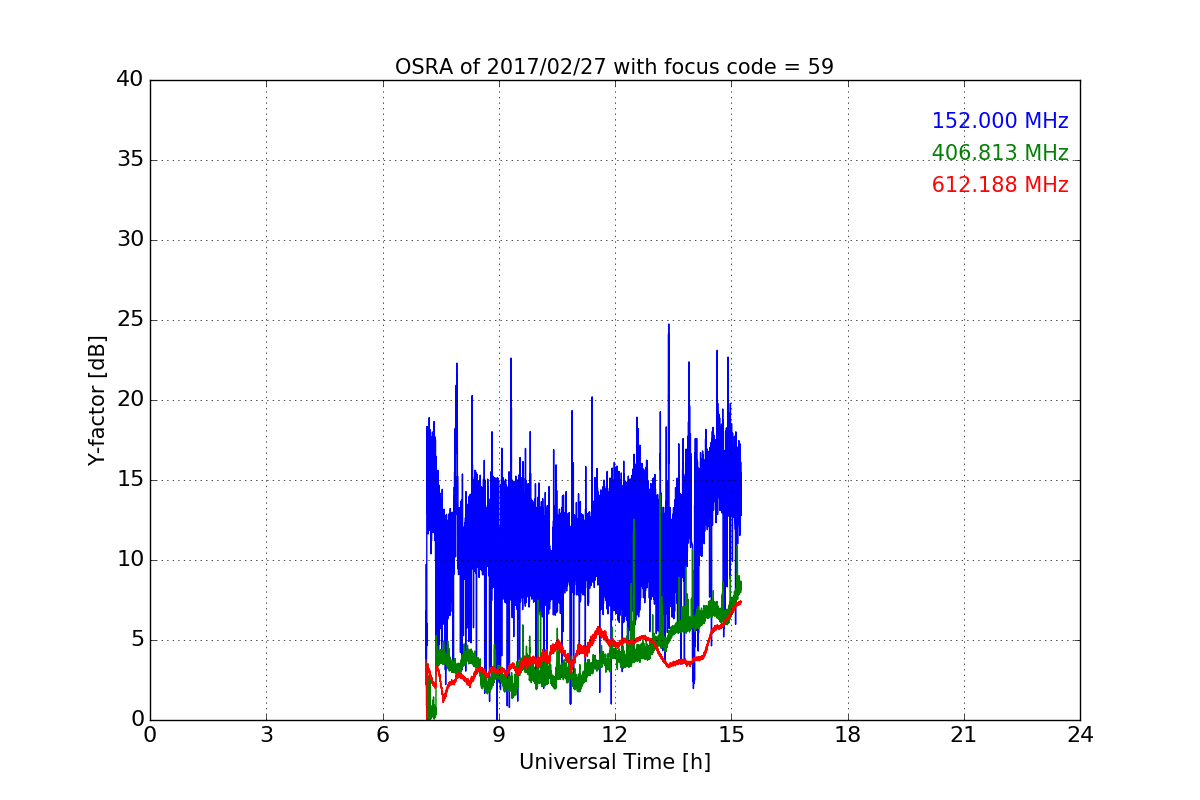Viewport: 1200px width, 800px height.
Task: Click the Y-factor [dB] axis label
Action: [97, 400]
